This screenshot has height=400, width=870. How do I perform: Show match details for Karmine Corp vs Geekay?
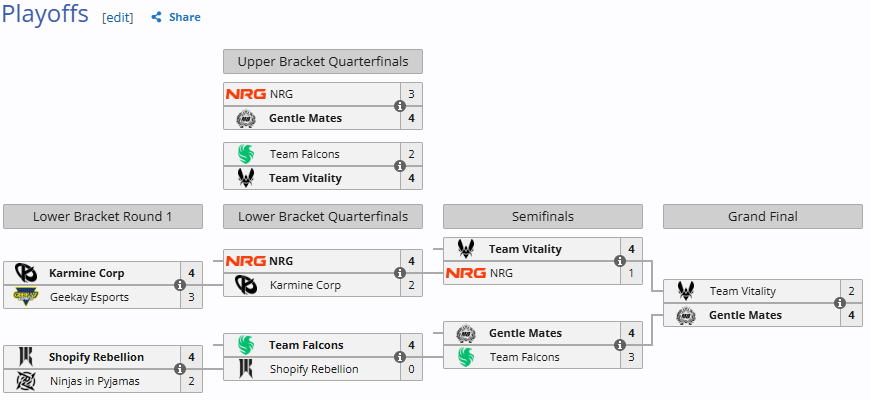(180, 285)
